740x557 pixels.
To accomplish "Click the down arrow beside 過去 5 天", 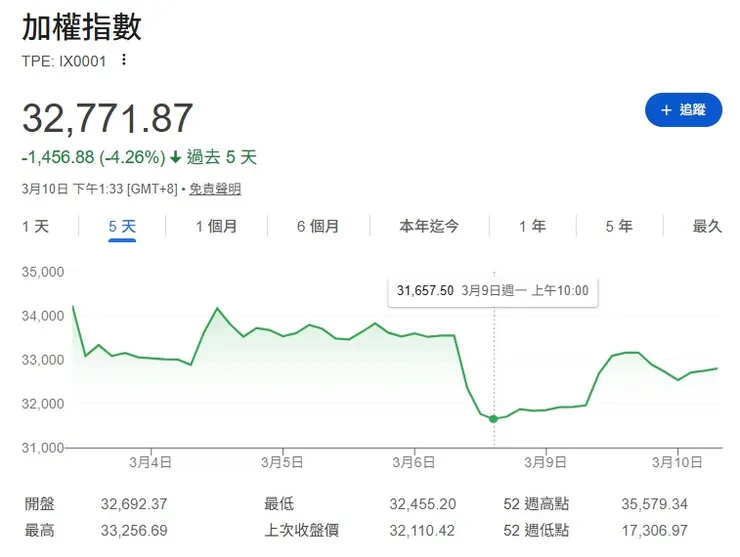I will pos(176,157).
